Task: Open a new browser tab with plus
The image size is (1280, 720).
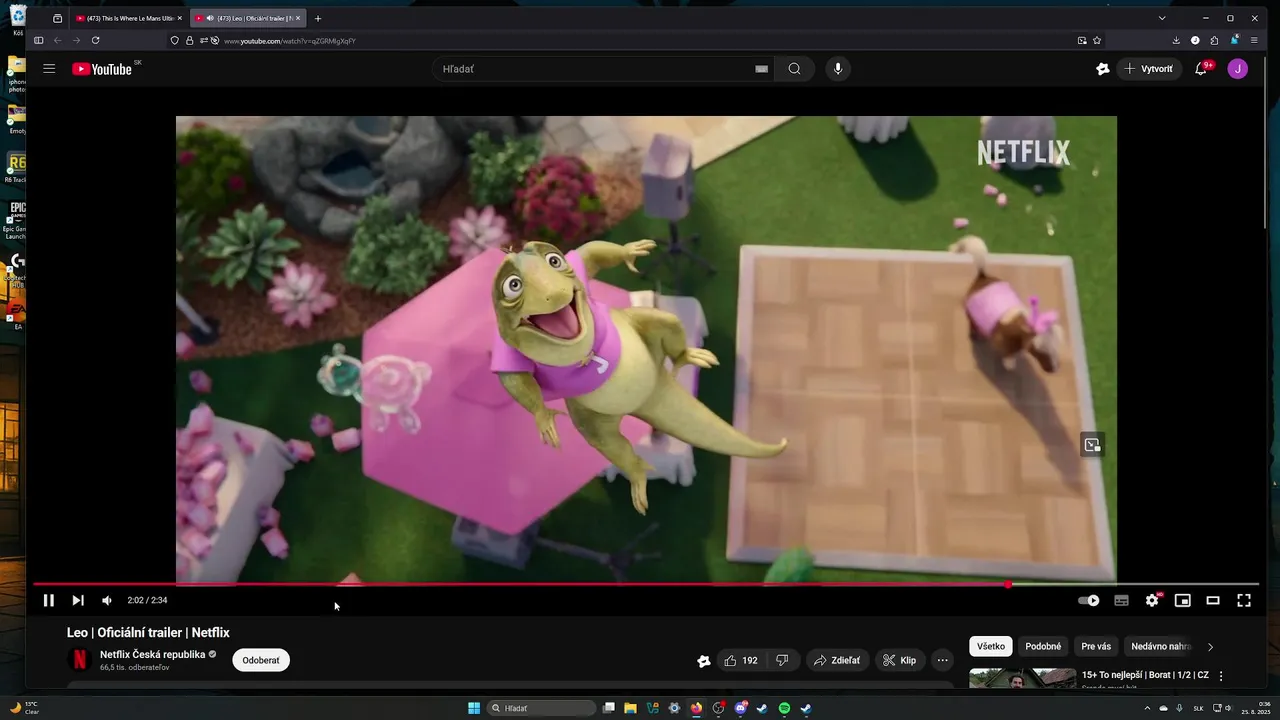Action: (318, 18)
